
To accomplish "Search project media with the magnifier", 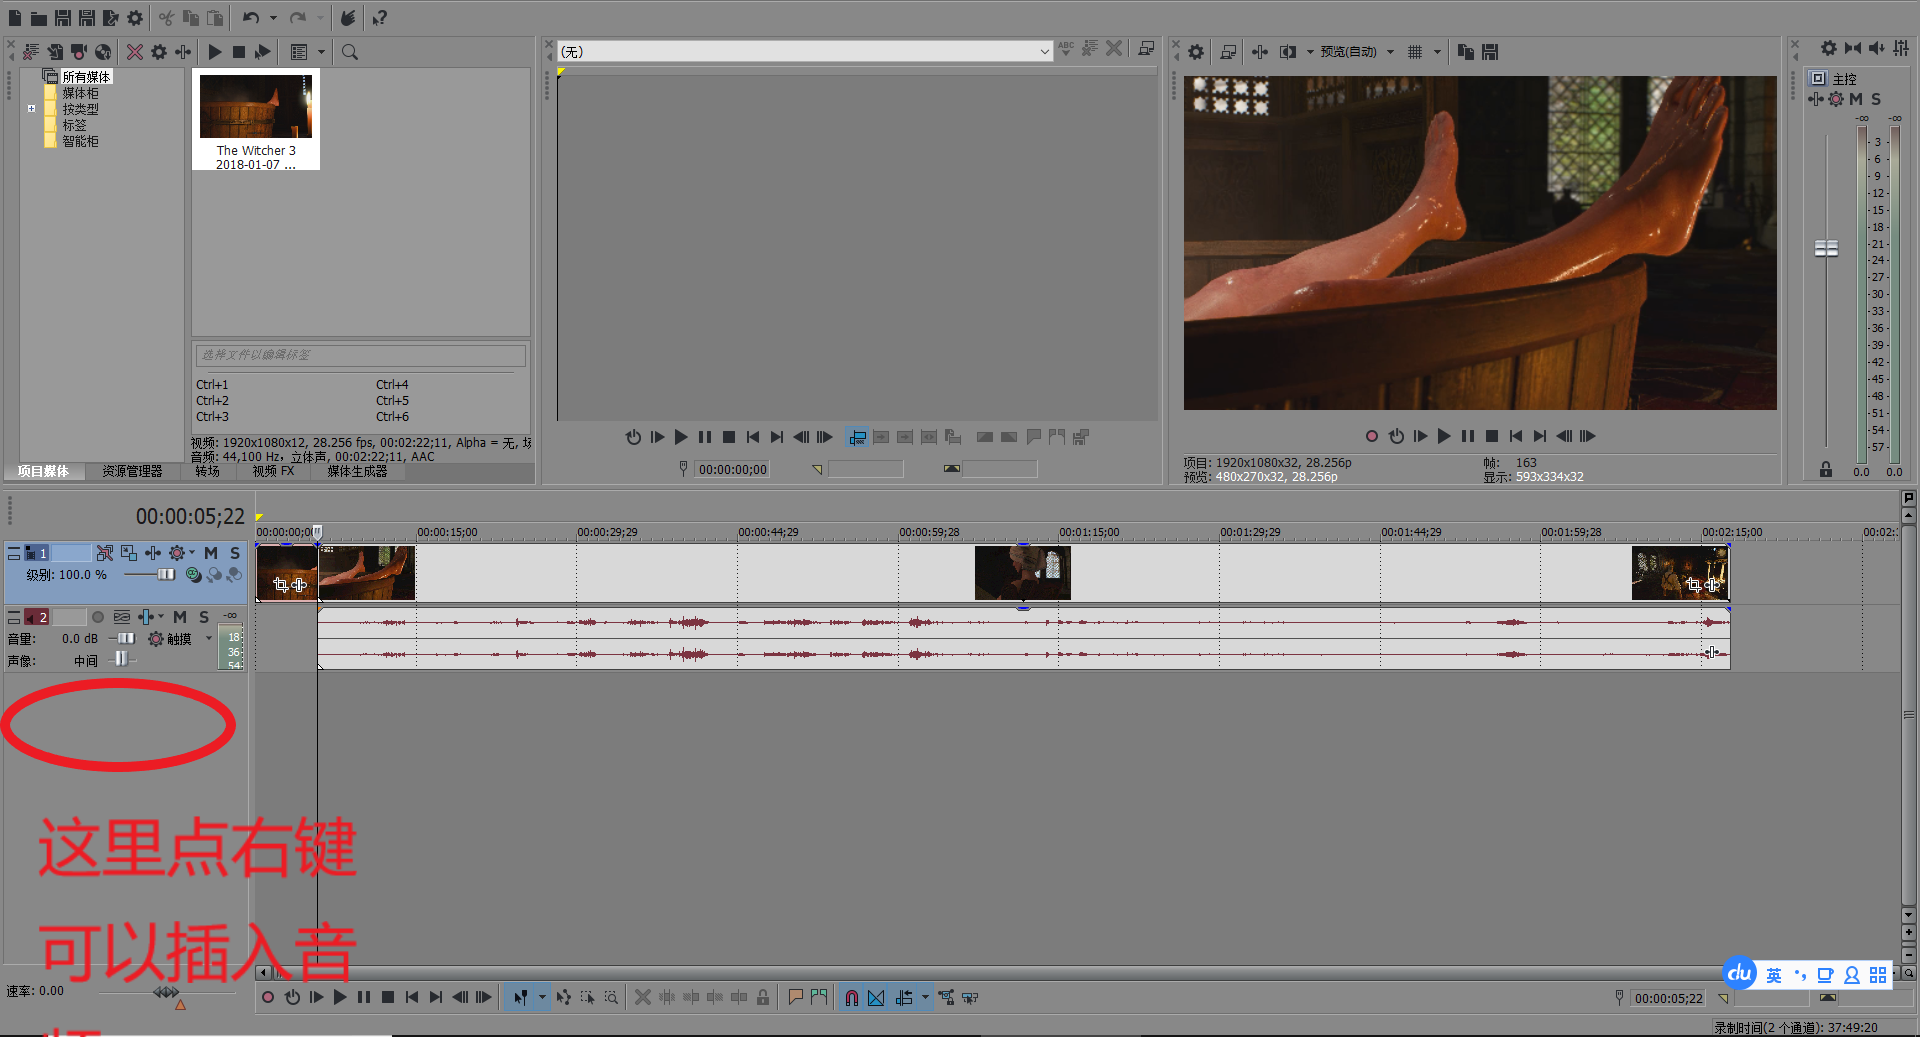I will coord(350,52).
